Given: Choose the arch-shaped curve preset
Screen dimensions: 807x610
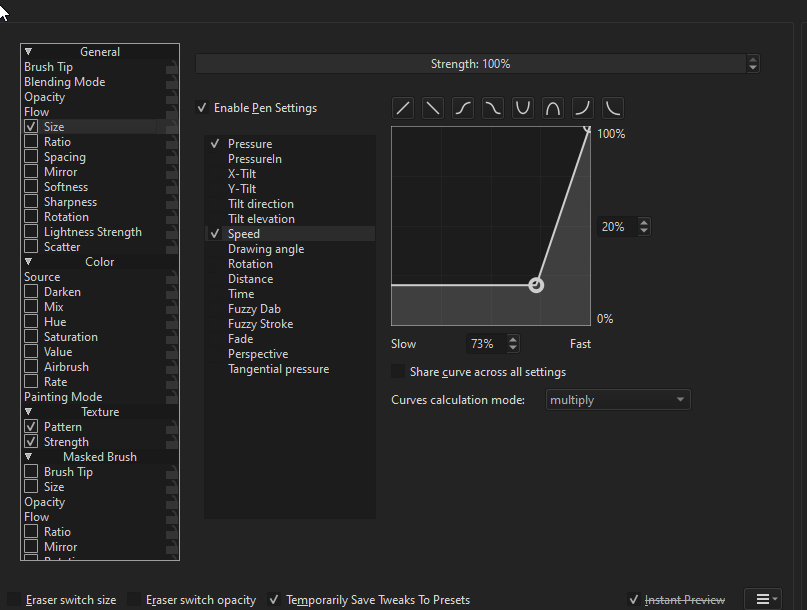Looking at the screenshot, I should 553,108.
